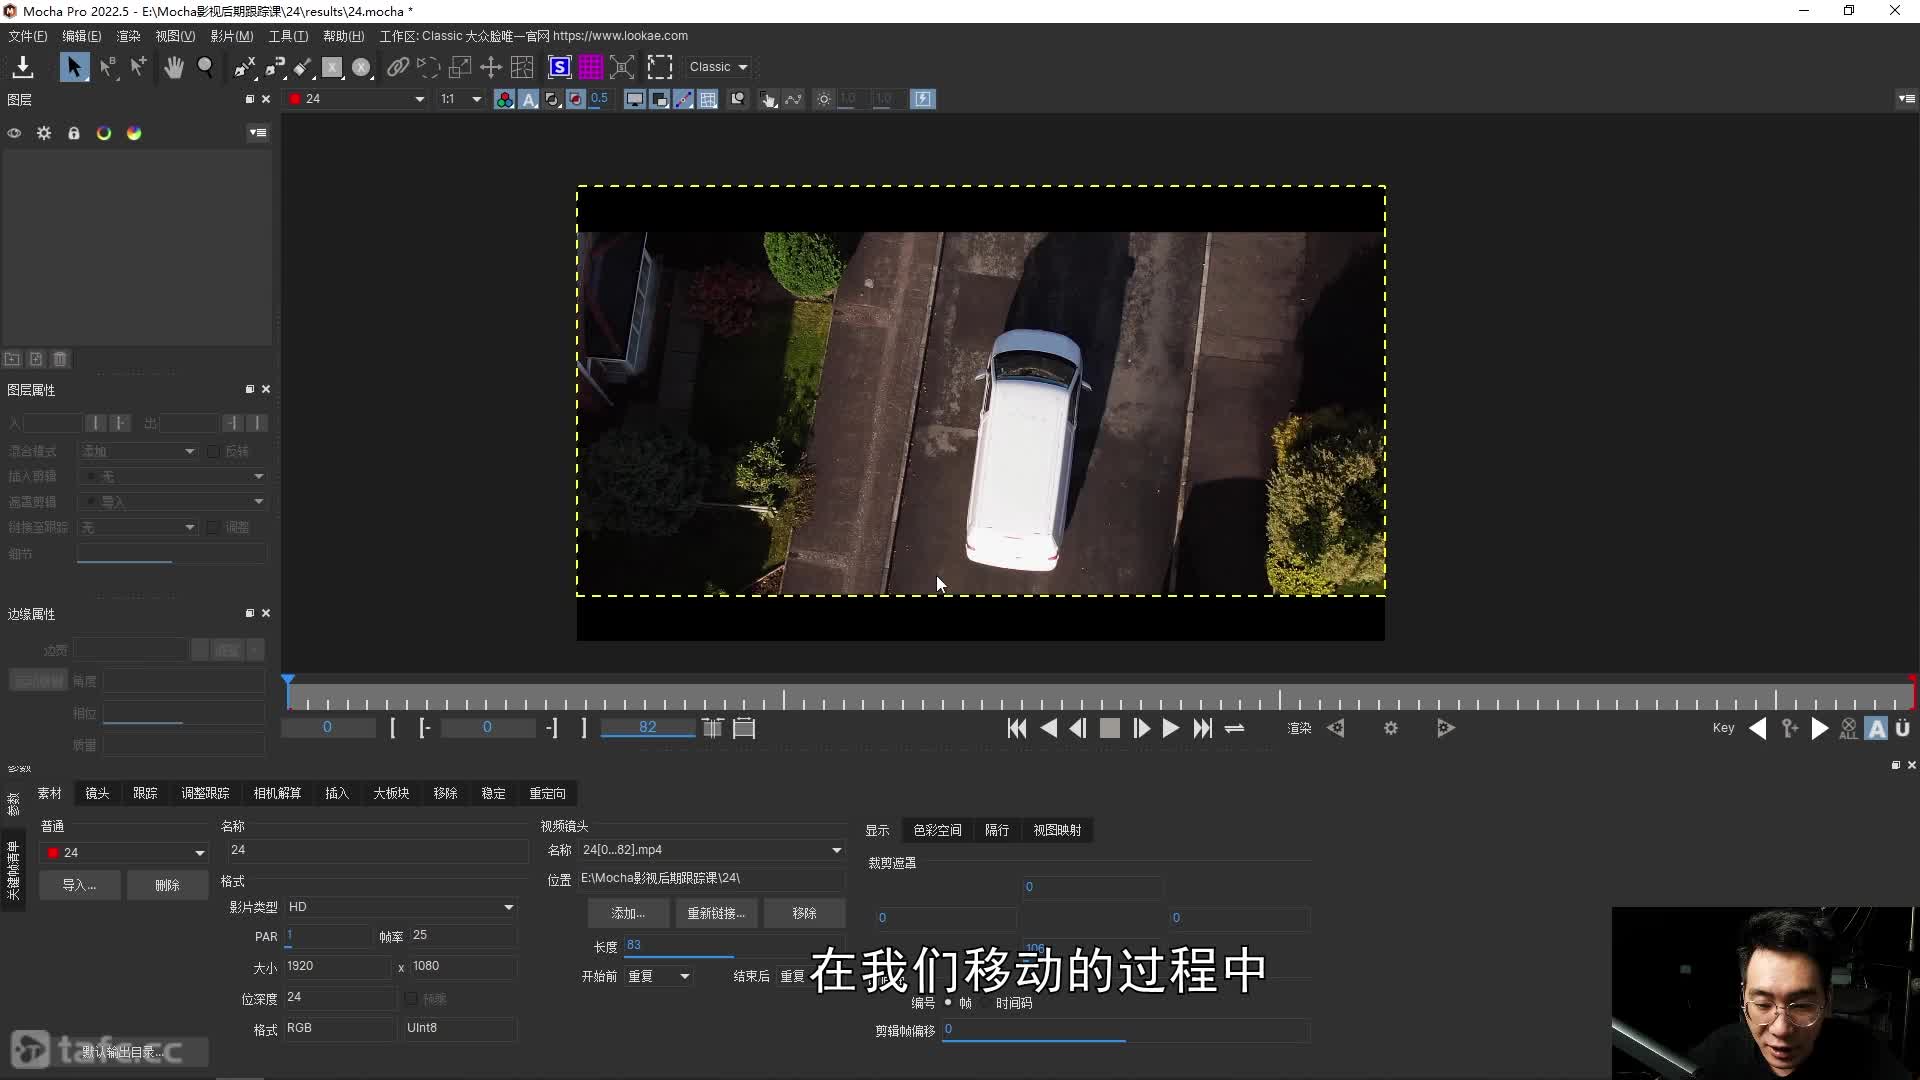
Task: Select the Create Bezier-Spline Layer tool
Action: [275, 67]
